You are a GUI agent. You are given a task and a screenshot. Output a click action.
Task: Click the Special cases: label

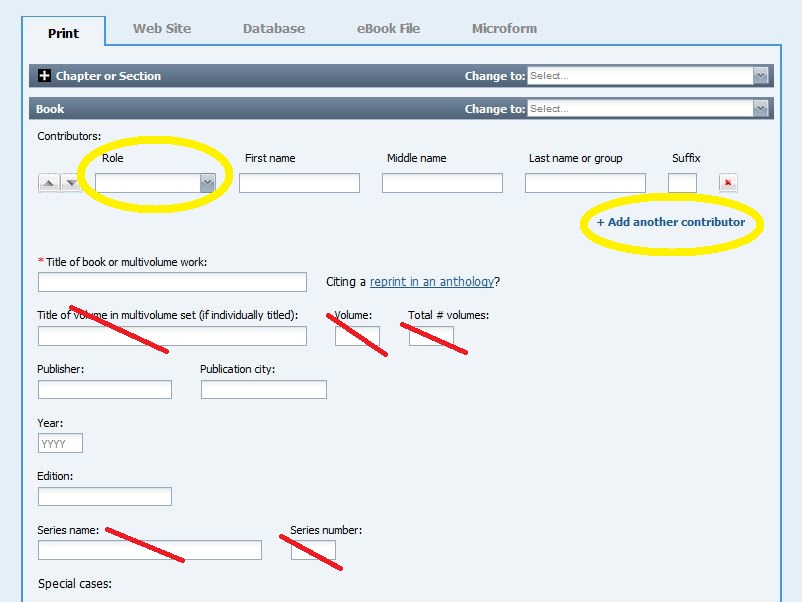75,584
